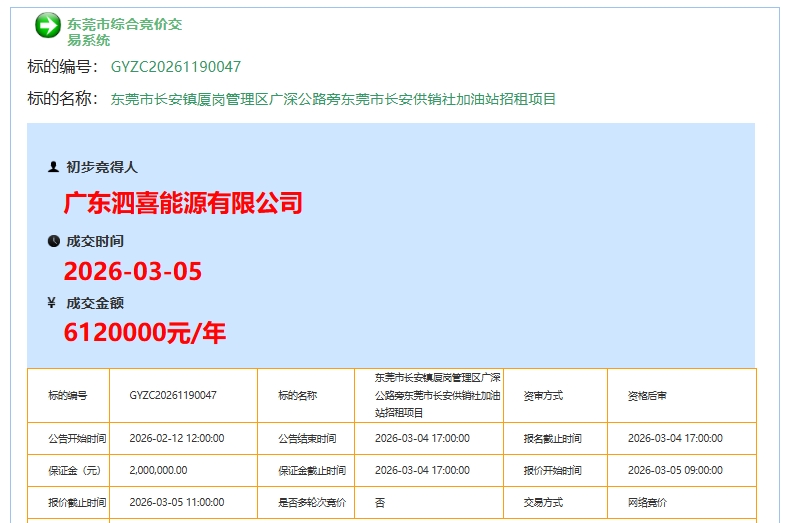Select the 2026-03-05 09:00:00 bidding start cell
Screen dimensions: 790x523
click(x=675, y=470)
